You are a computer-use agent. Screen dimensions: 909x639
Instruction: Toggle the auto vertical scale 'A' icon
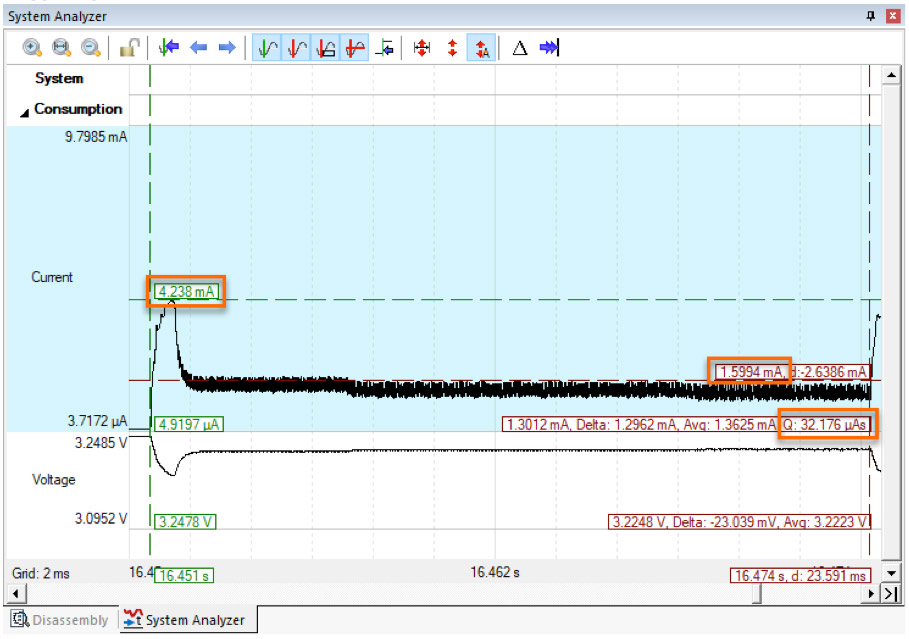[x=481, y=48]
